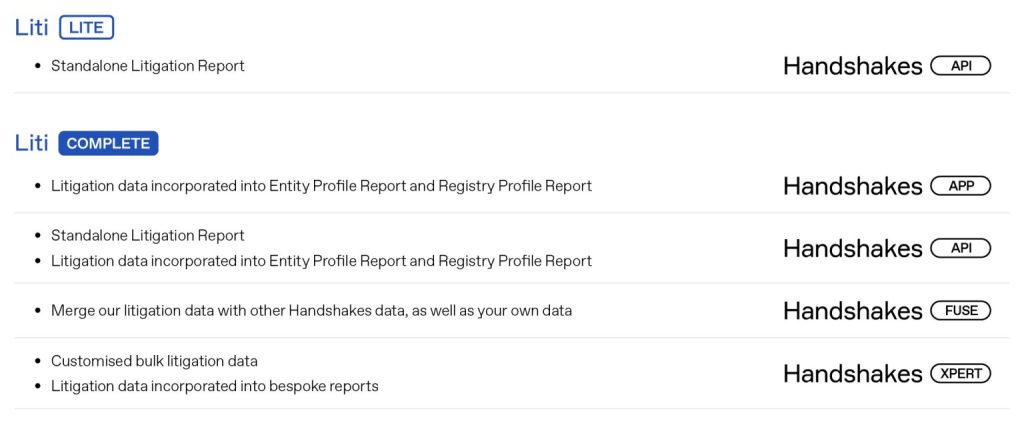Click the API badge in the Liti Complete section
The width and height of the screenshot is (1024, 425).
pos(960,248)
